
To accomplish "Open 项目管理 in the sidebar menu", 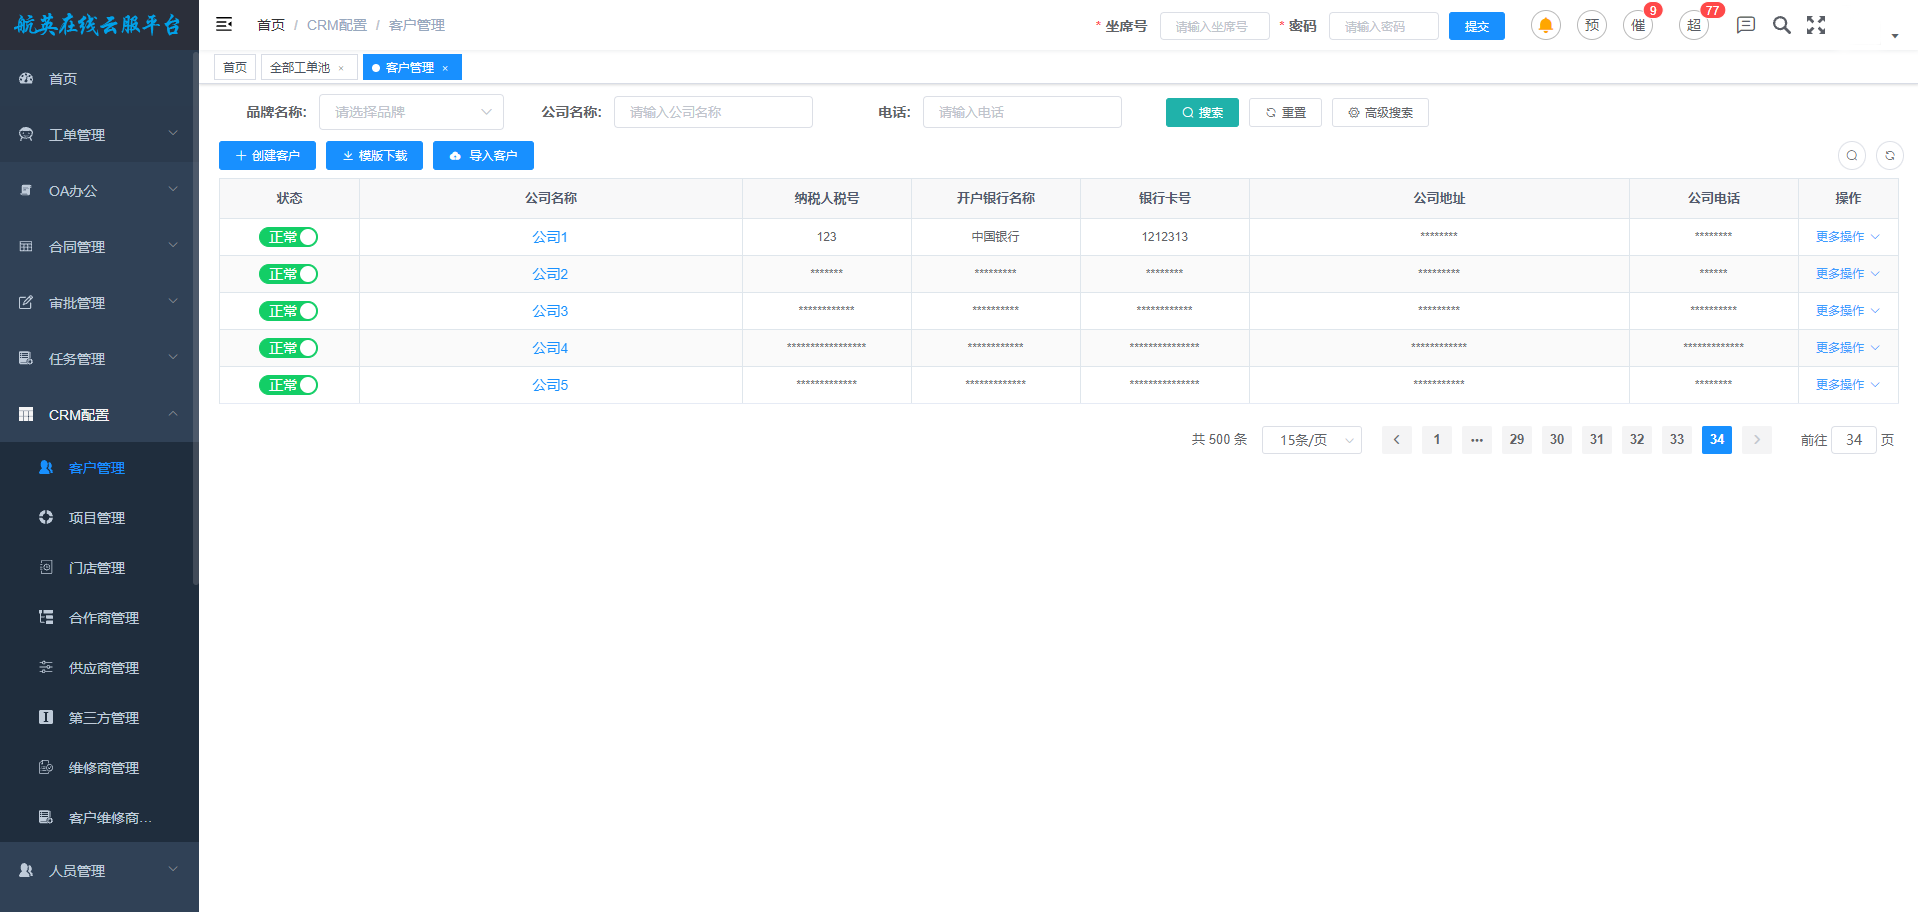I will click(97, 518).
